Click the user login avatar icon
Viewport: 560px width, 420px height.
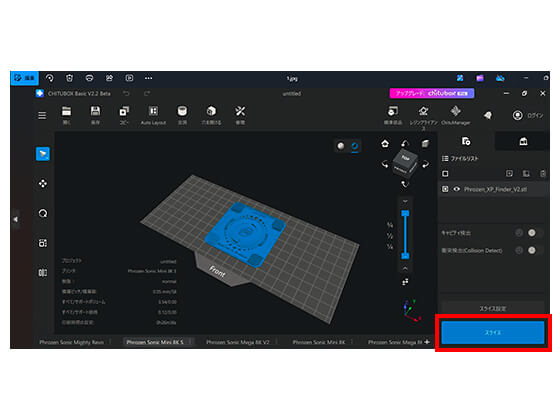518,115
